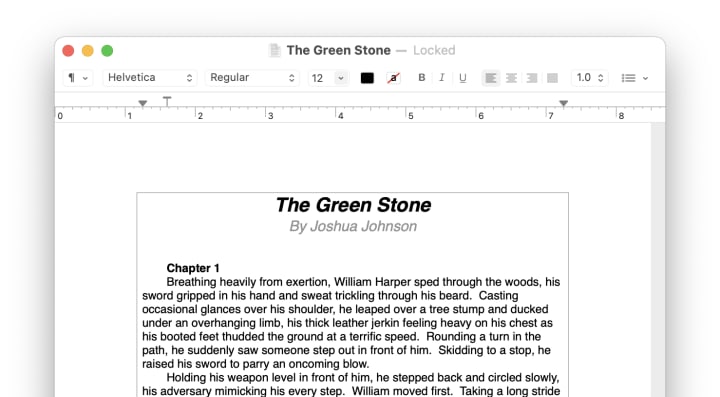Click the line beginning Breathing heavily from exertion

pos(363,282)
